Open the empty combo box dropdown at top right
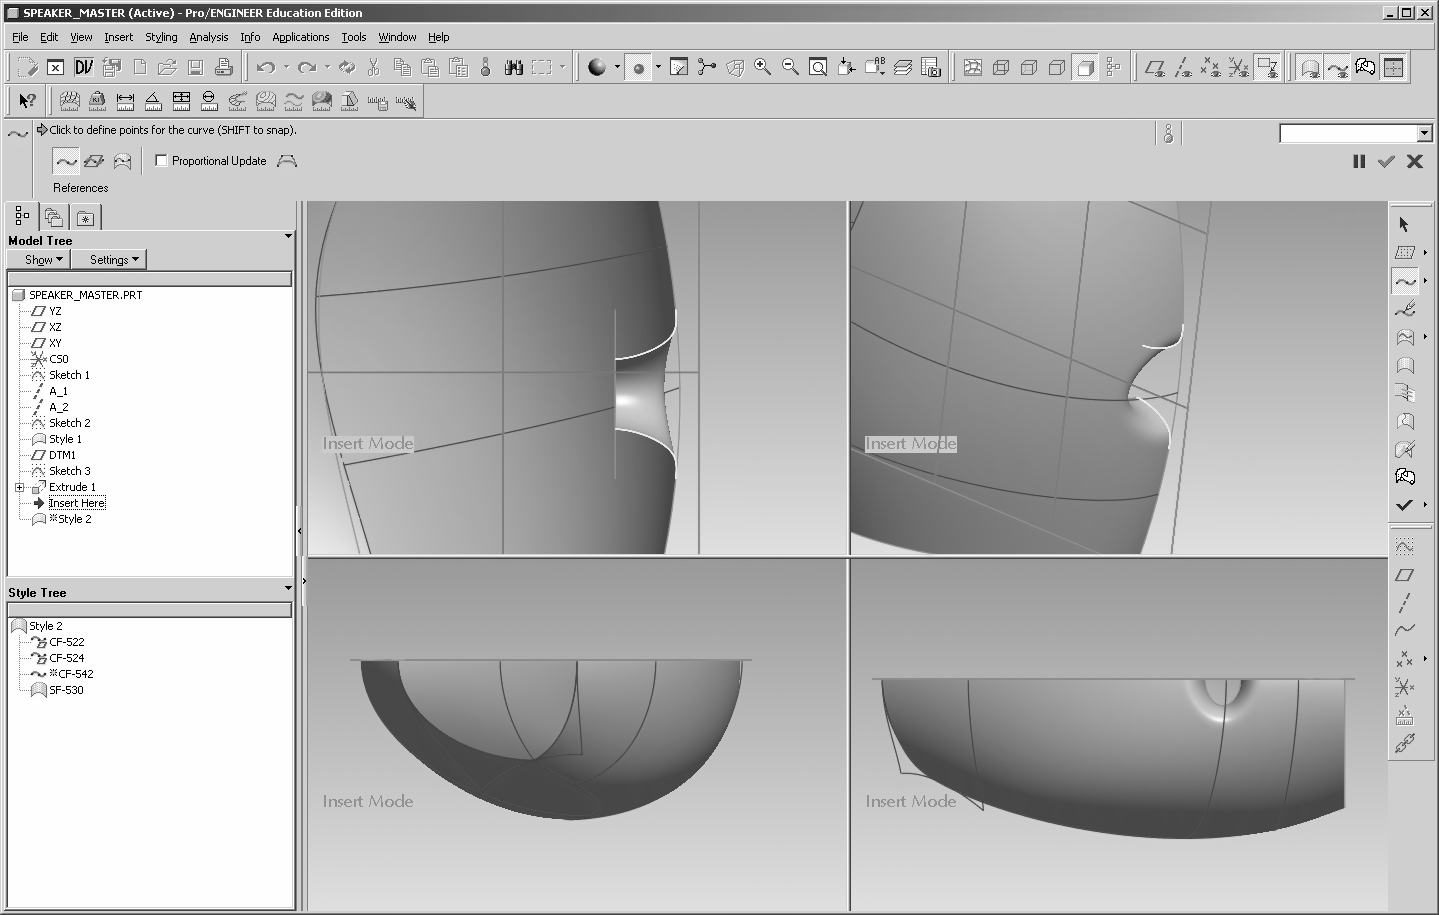The height and width of the screenshot is (915, 1439). tap(1425, 134)
